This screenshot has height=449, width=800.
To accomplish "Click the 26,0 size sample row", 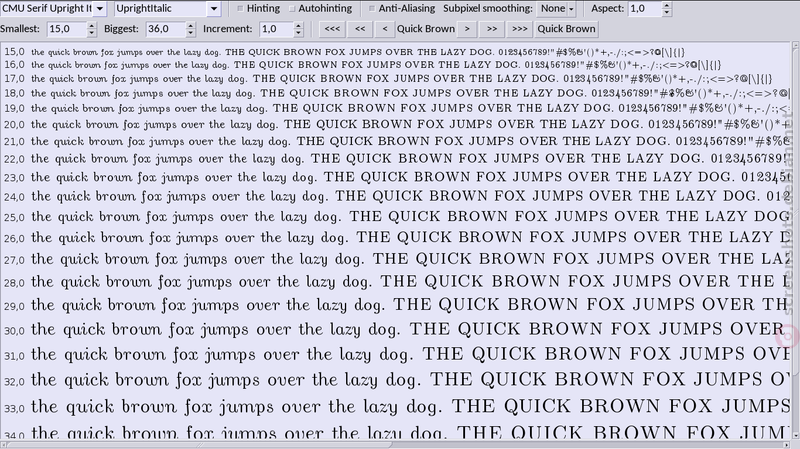I will click(395, 238).
